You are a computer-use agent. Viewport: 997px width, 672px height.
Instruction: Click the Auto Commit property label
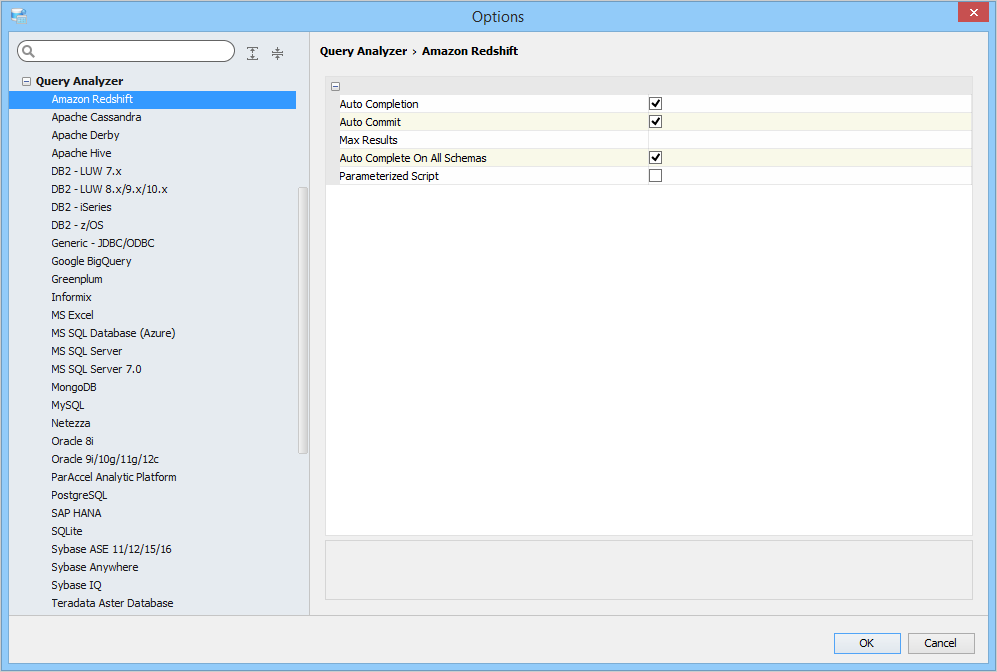pos(370,122)
